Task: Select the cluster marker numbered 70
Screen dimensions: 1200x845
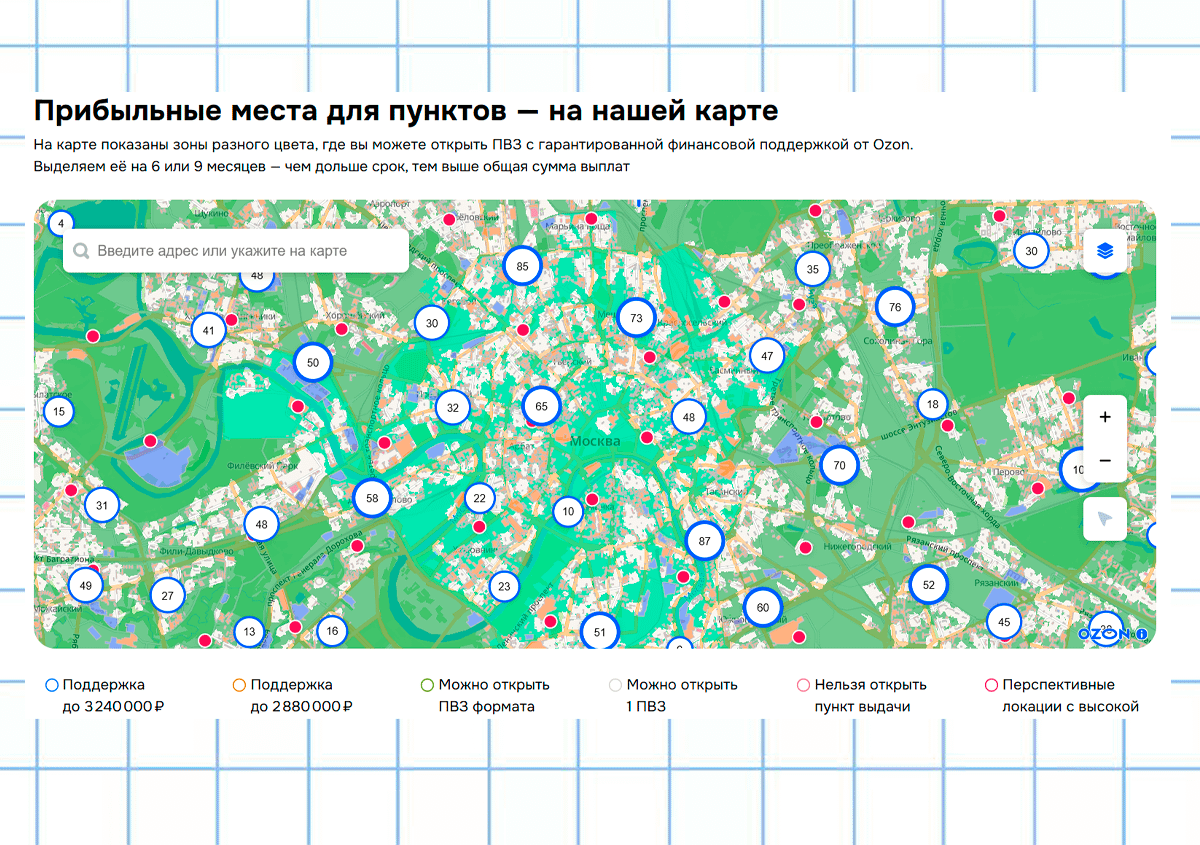Action: coord(839,465)
